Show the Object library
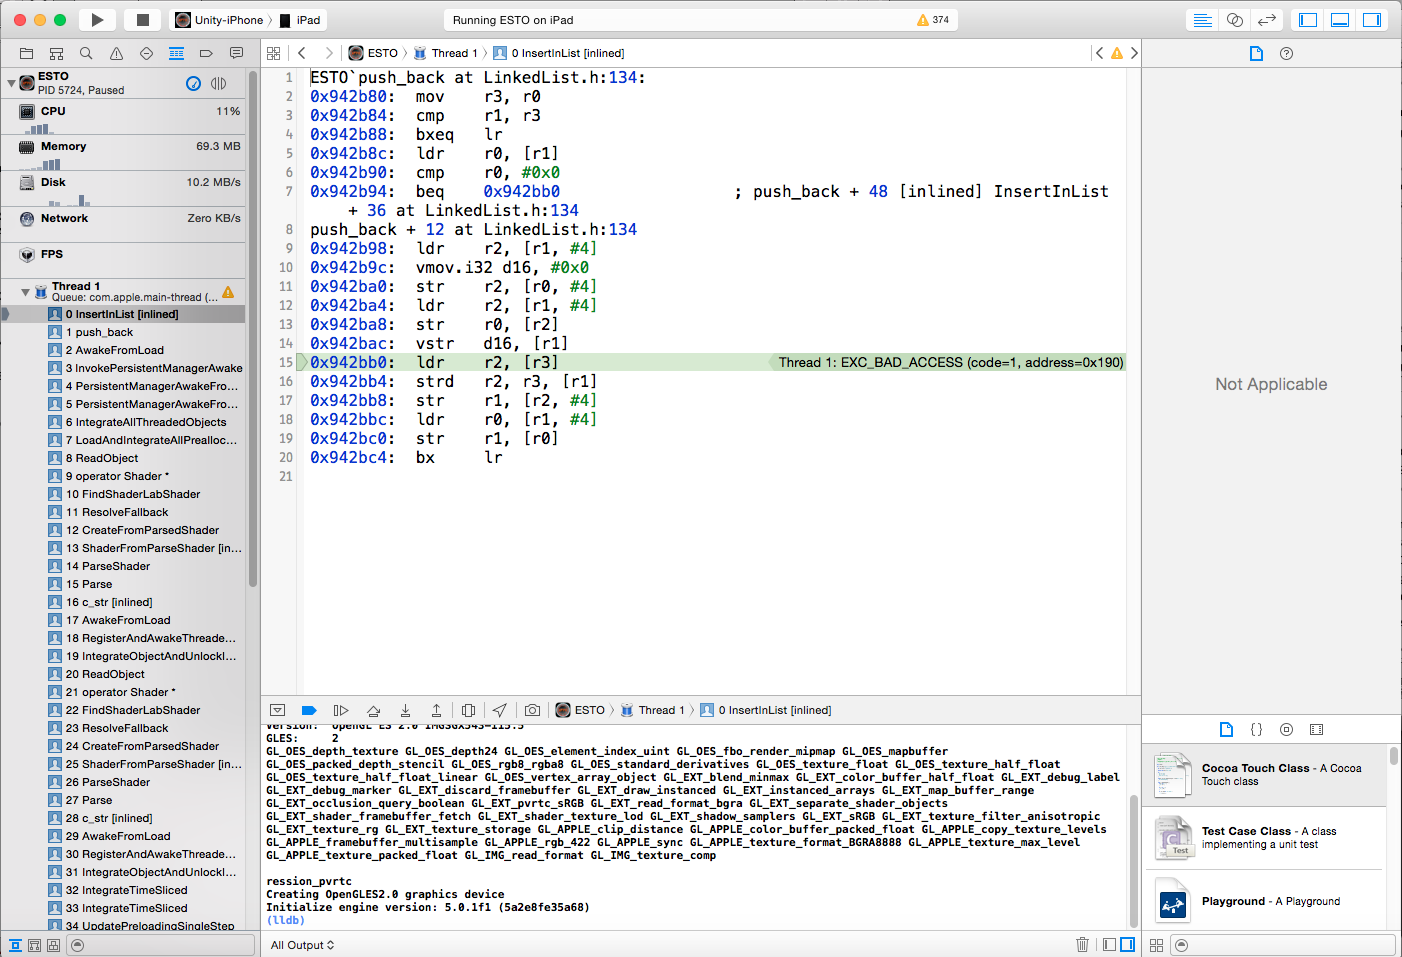Image resolution: width=1402 pixels, height=957 pixels. point(1286,729)
